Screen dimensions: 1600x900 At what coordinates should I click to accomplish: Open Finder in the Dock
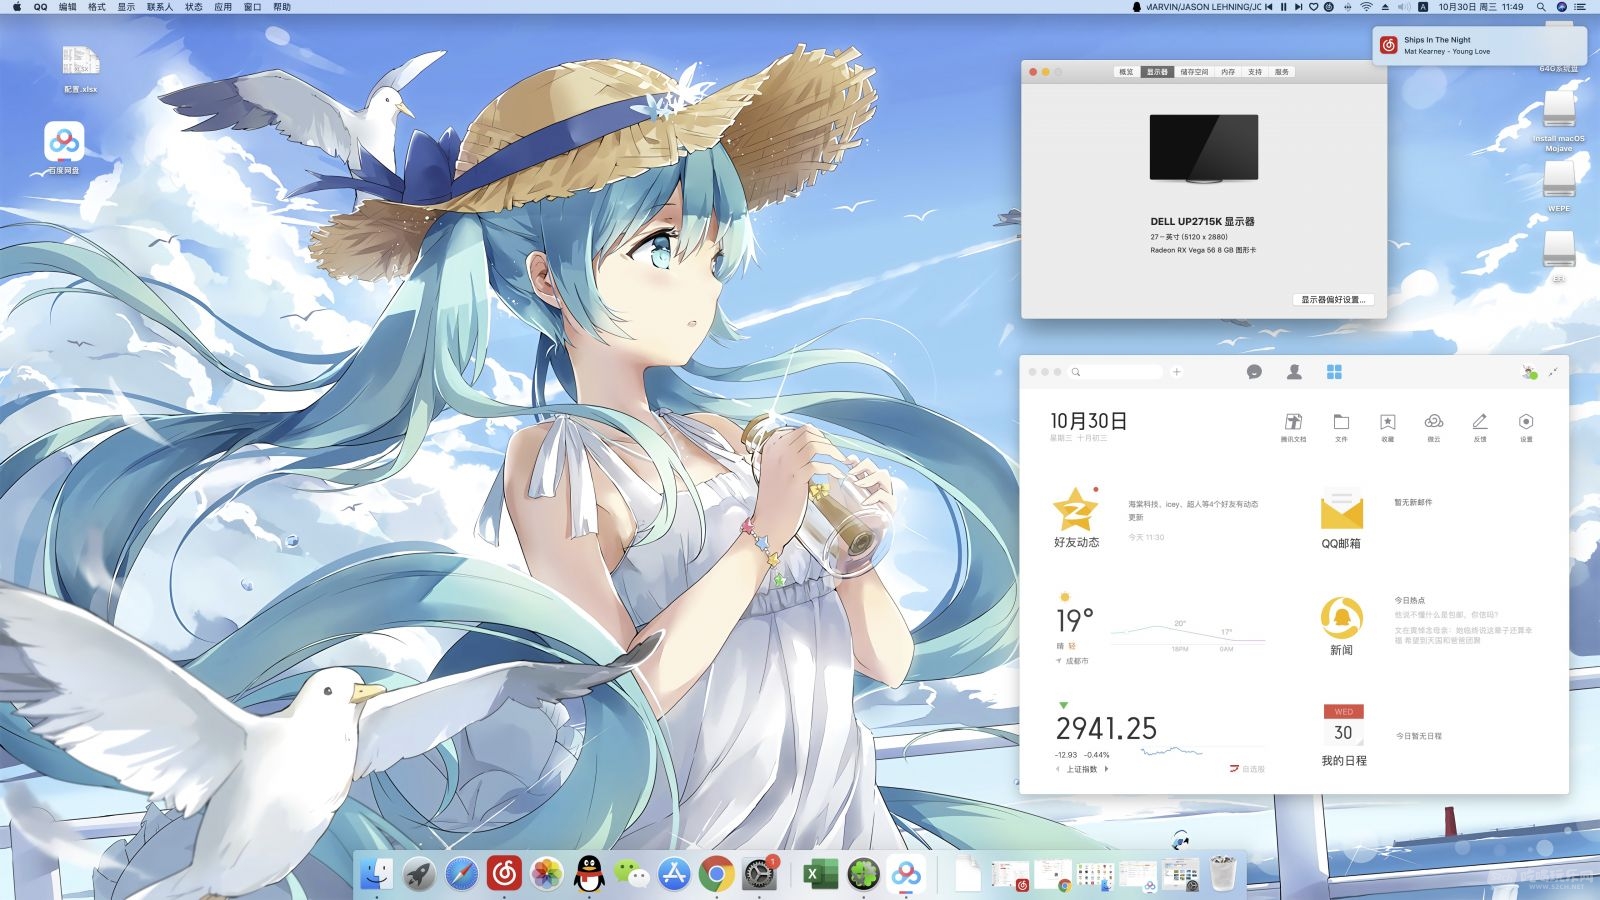coord(376,874)
